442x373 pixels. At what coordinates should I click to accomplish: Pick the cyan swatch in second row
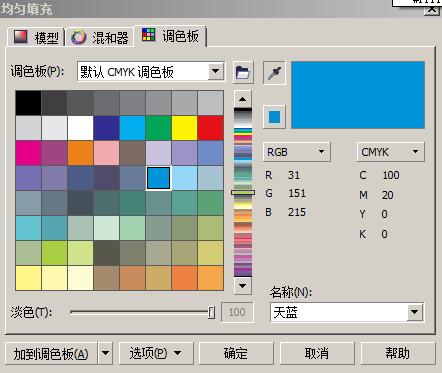pyautogui.click(x=132, y=128)
